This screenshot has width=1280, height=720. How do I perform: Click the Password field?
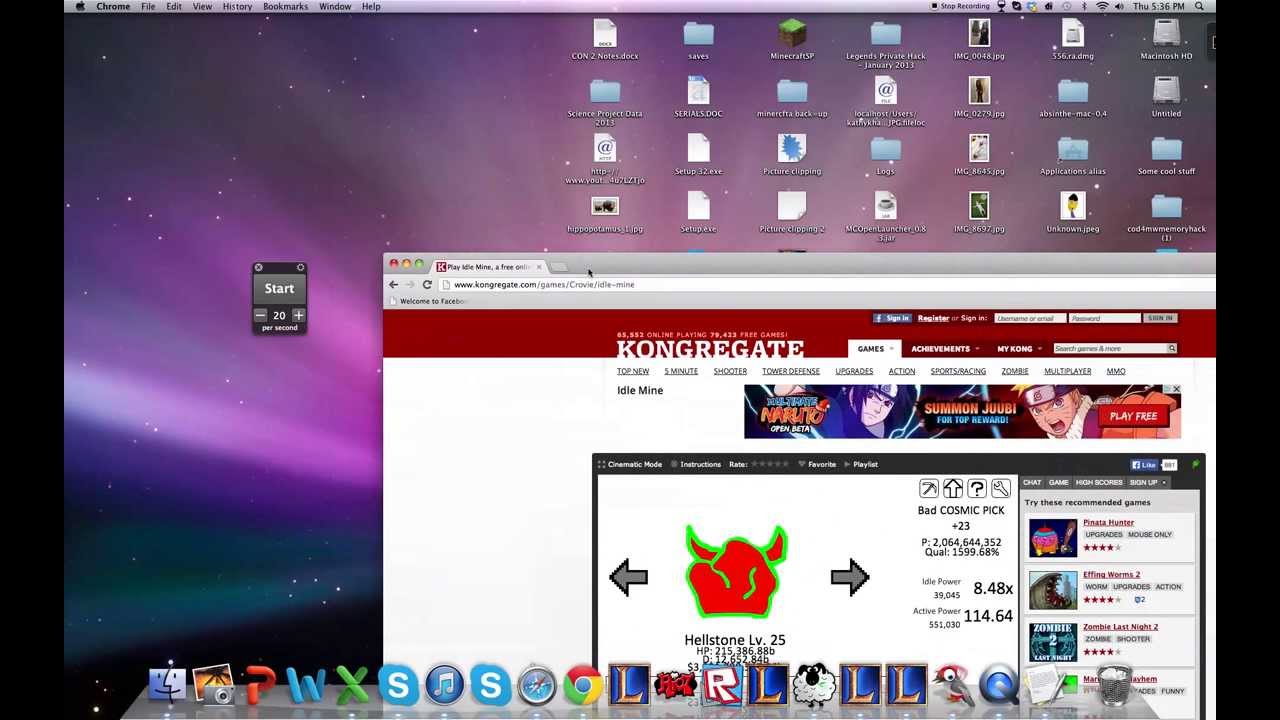coord(1104,318)
